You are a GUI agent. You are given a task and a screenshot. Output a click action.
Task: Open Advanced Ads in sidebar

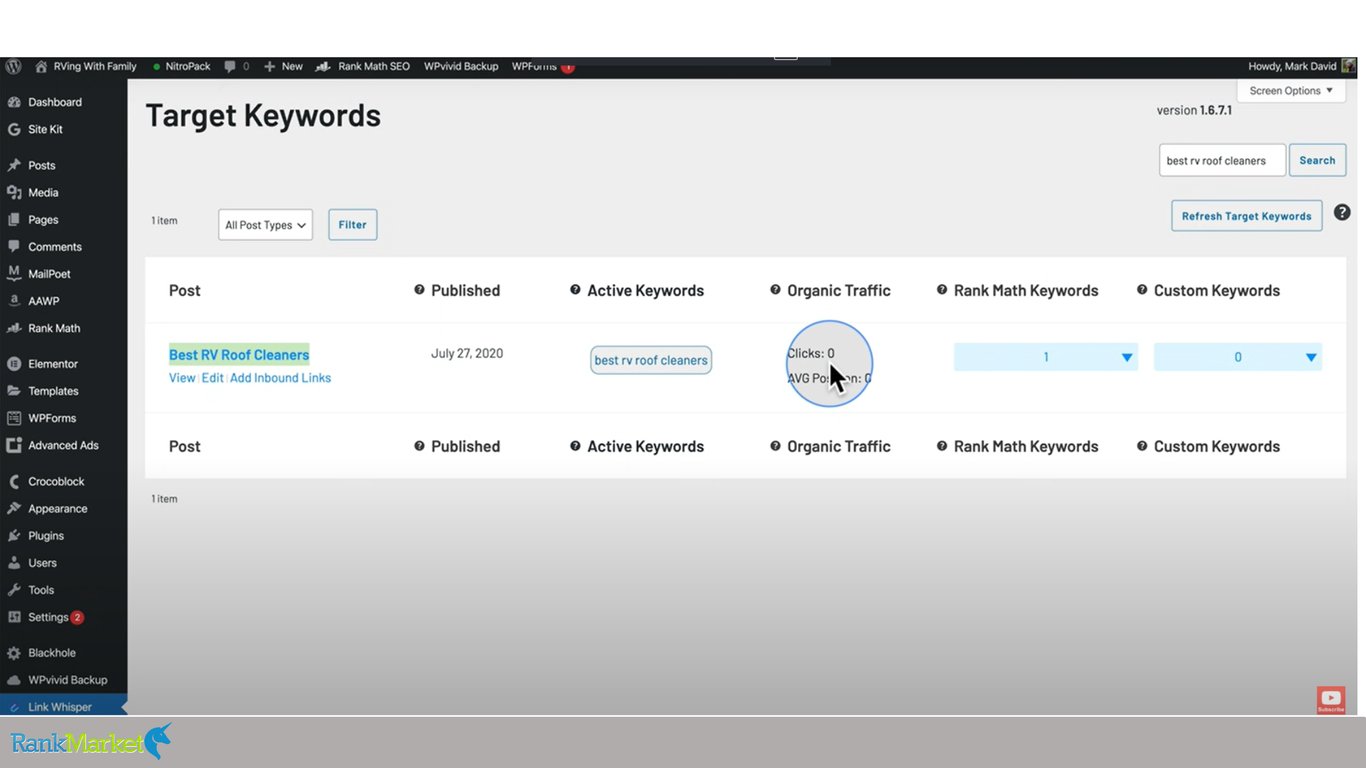point(64,445)
